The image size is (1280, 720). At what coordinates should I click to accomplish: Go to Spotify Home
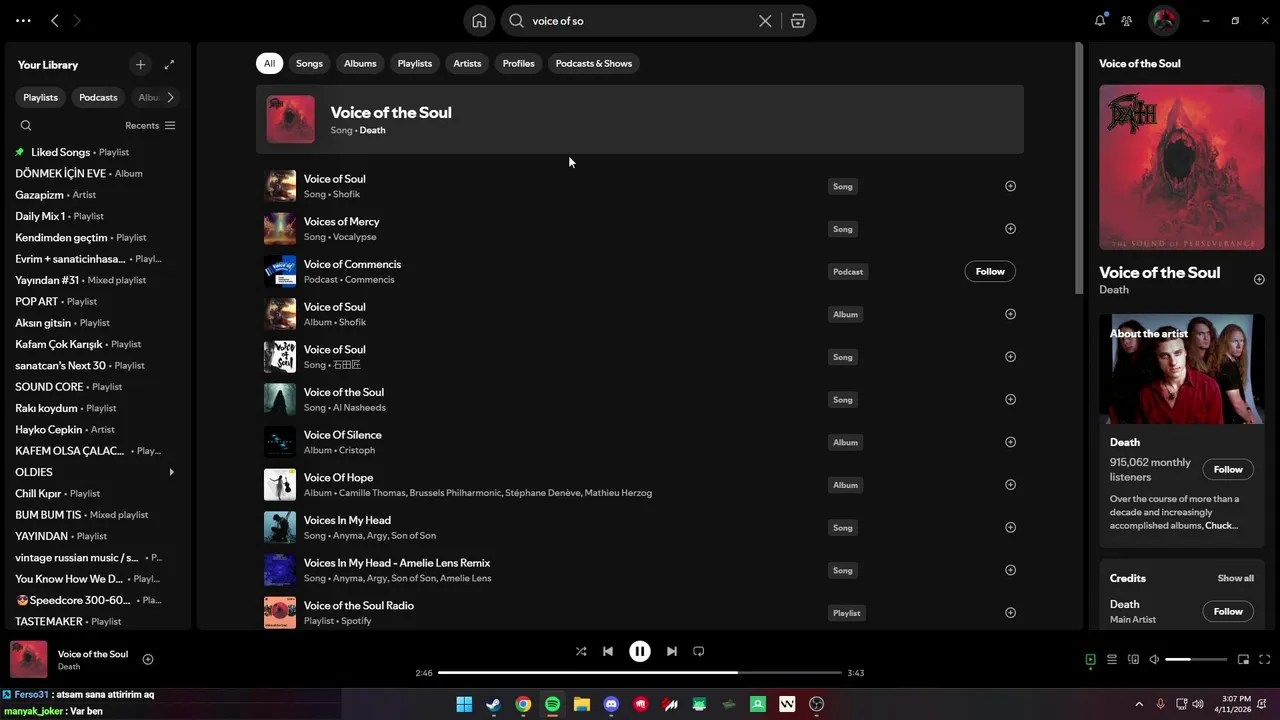(479, 20)
